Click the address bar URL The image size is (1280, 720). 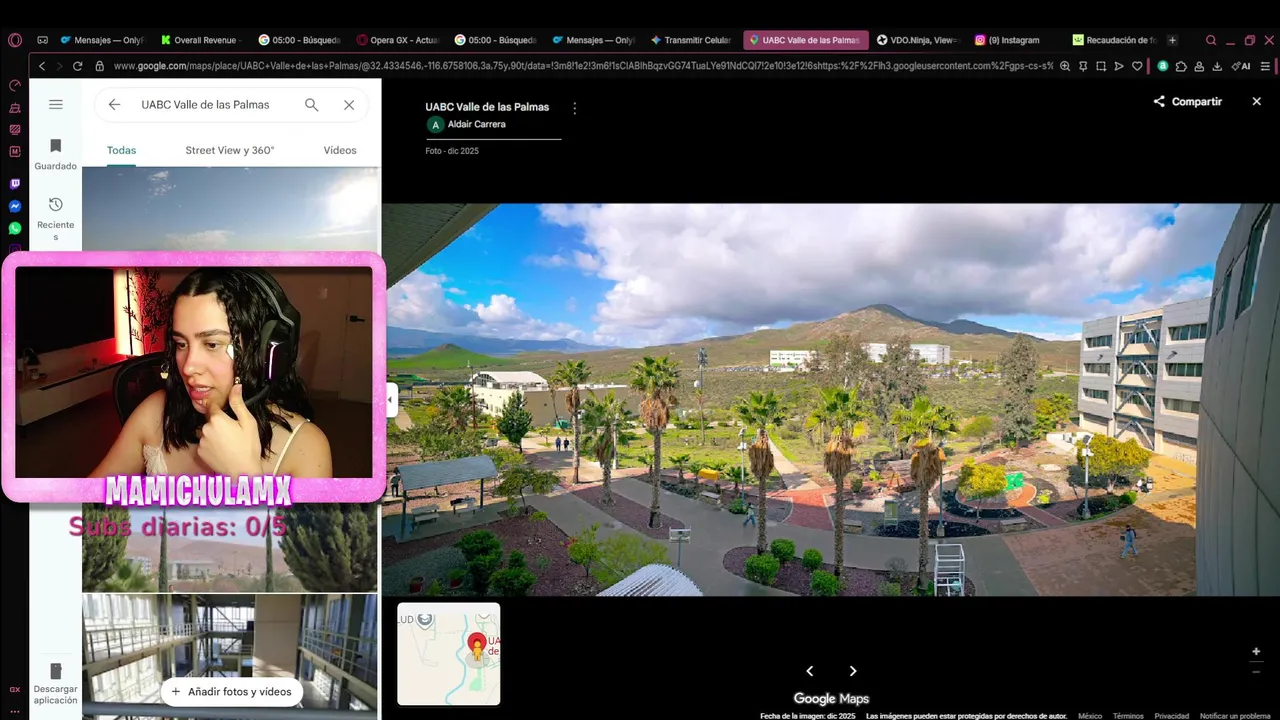583,66
